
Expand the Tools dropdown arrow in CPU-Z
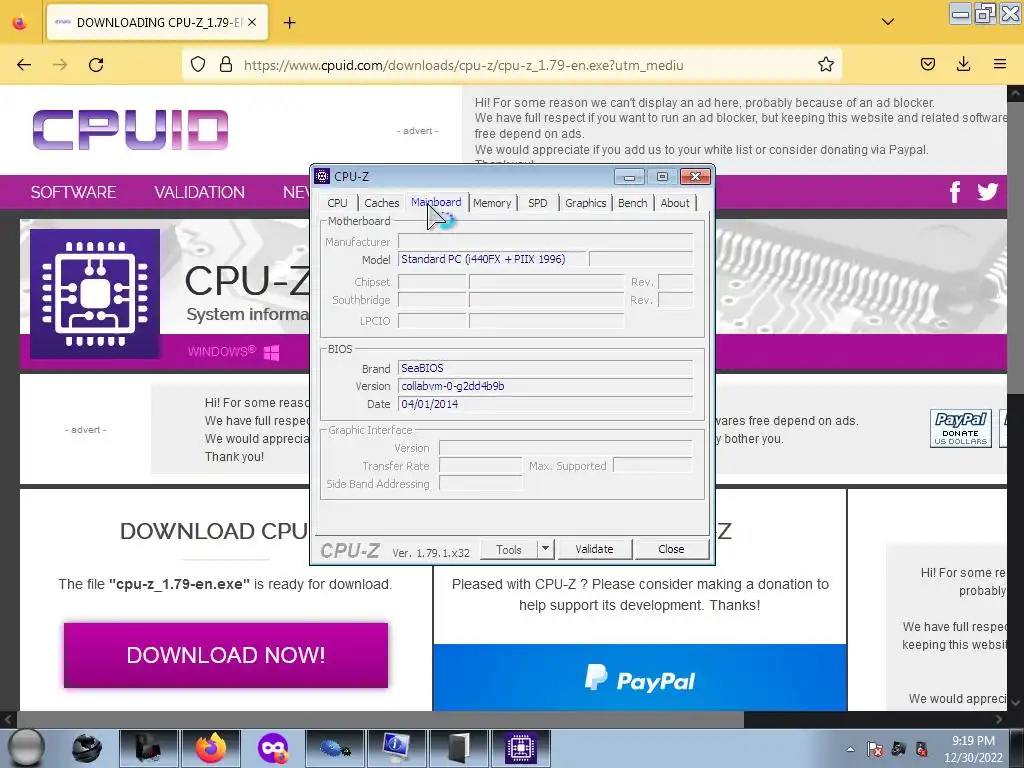(x=545, y=549)
